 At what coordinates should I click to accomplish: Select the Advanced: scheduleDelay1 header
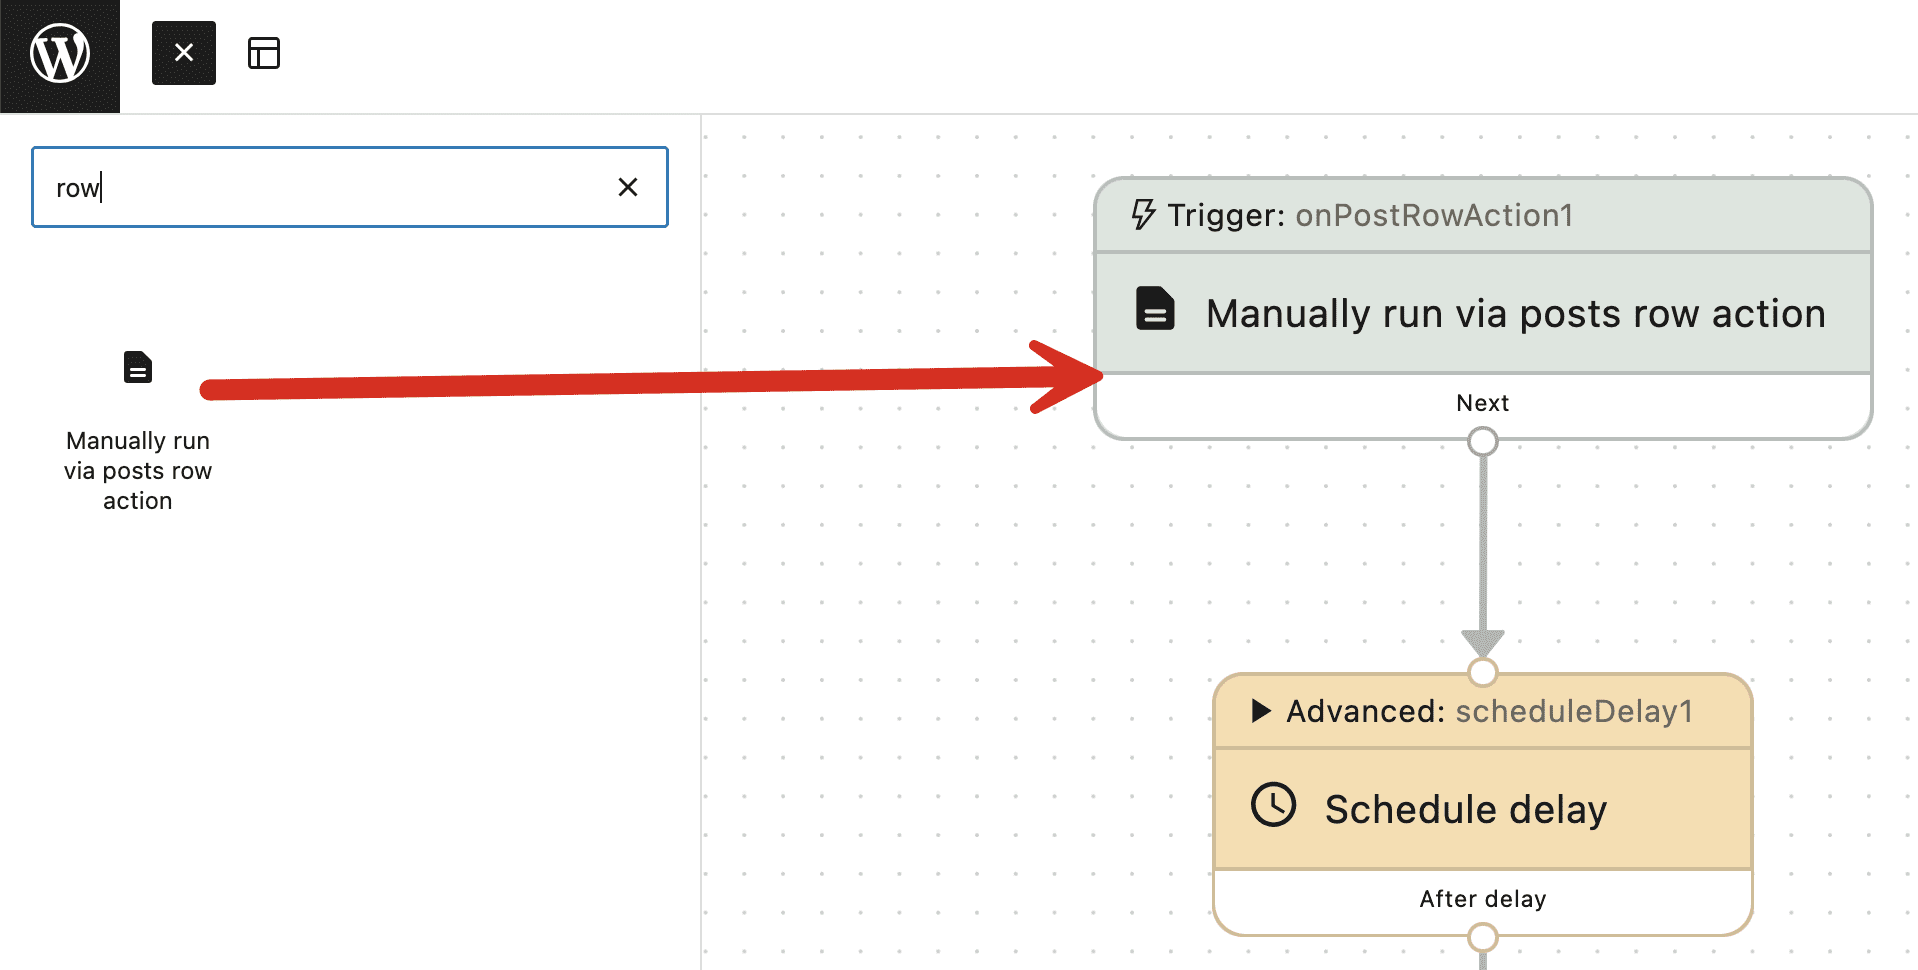point(1490,711)
